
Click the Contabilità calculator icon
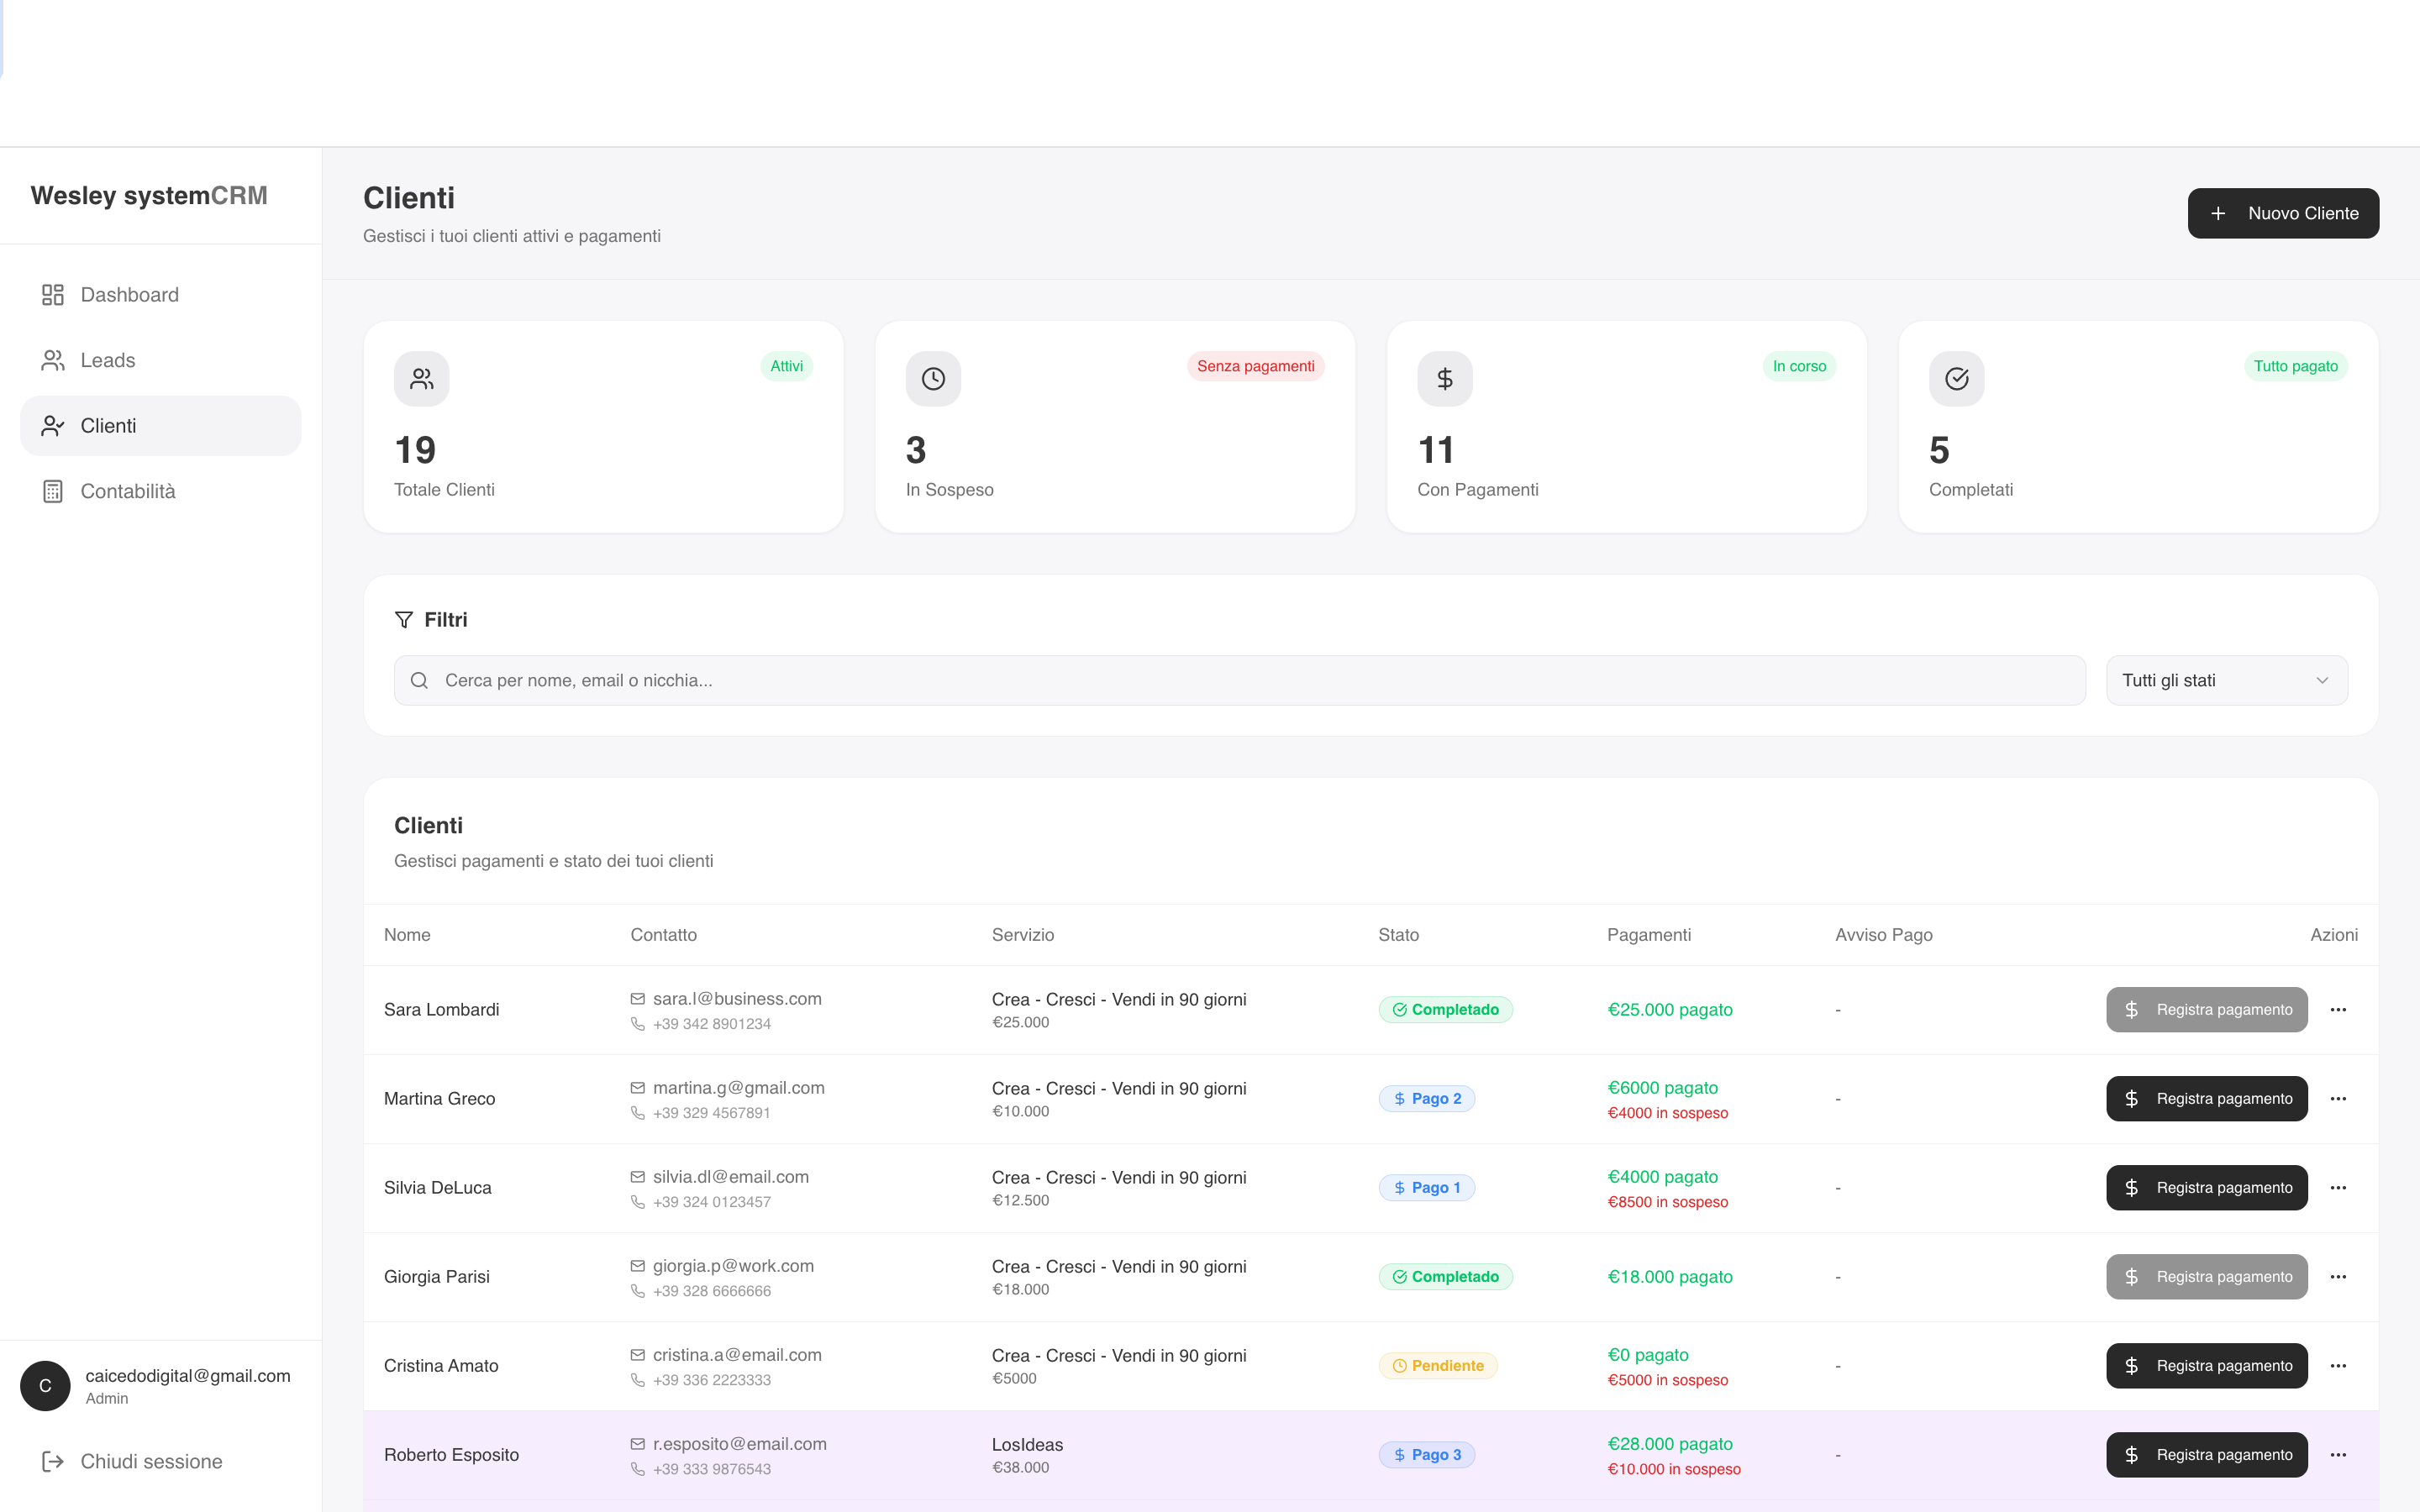tap(53, 491)
